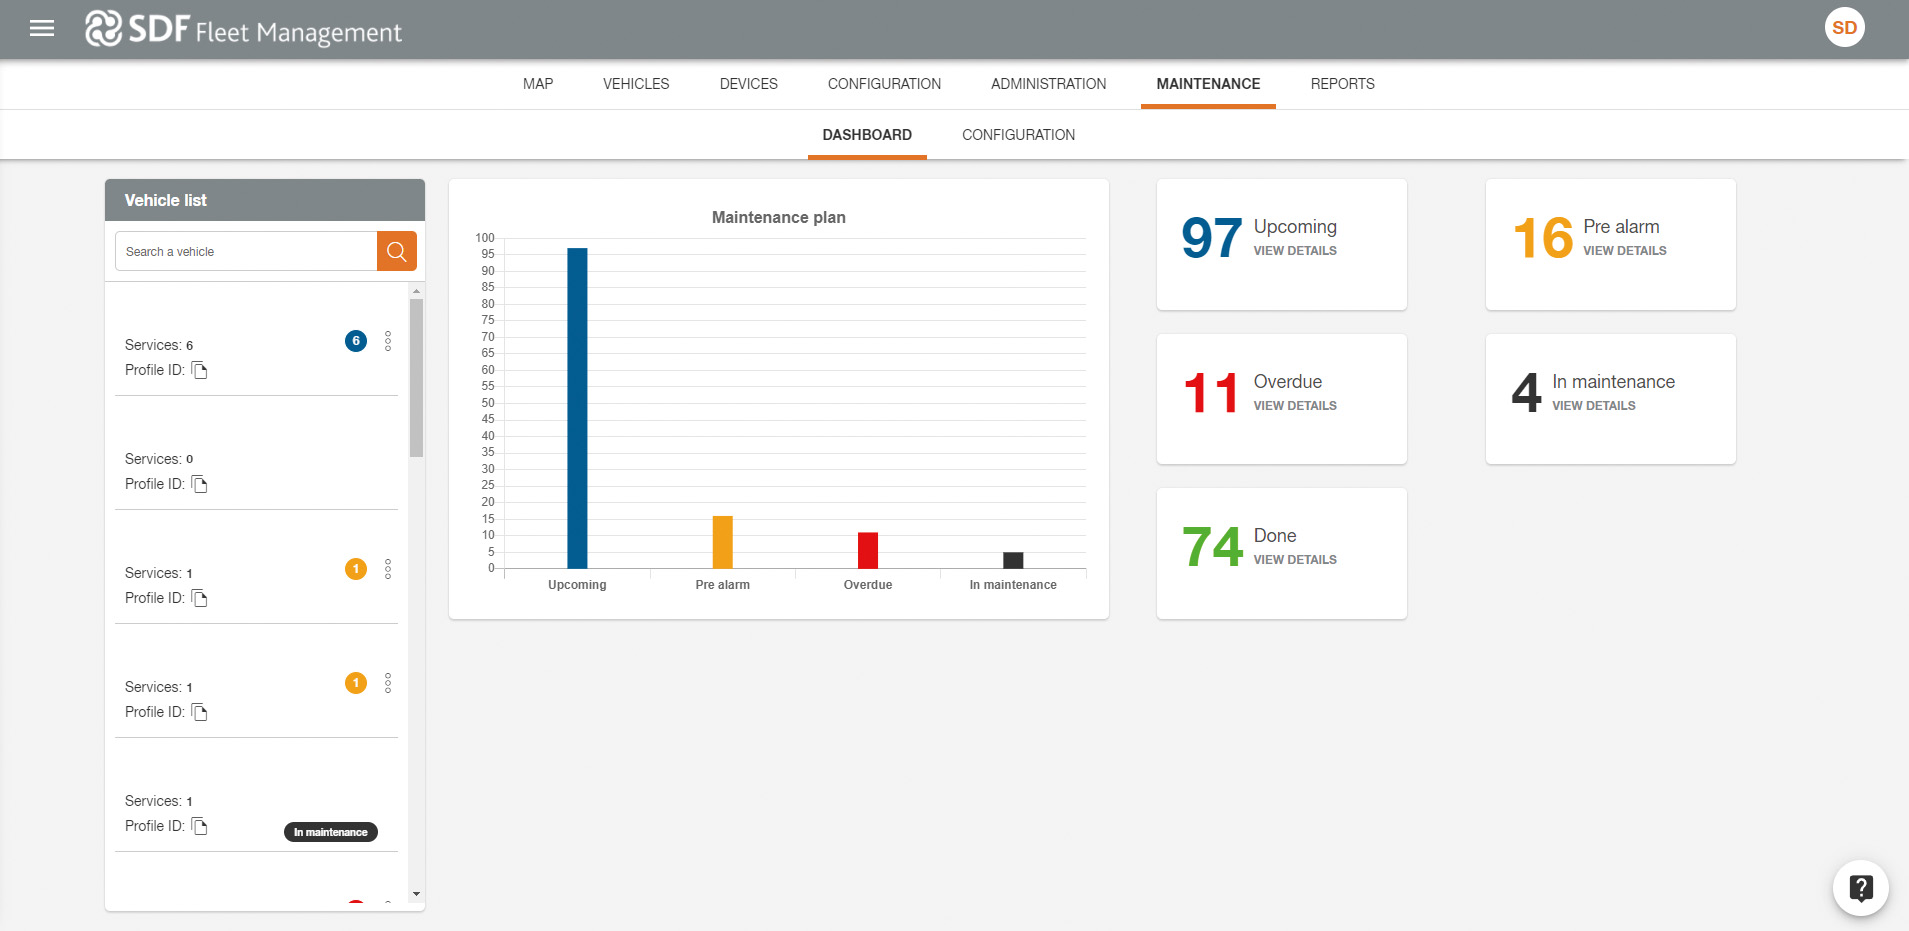Click the 11 Overdue count
The image size is (1909, 931).
click(x=1211, y=393)
